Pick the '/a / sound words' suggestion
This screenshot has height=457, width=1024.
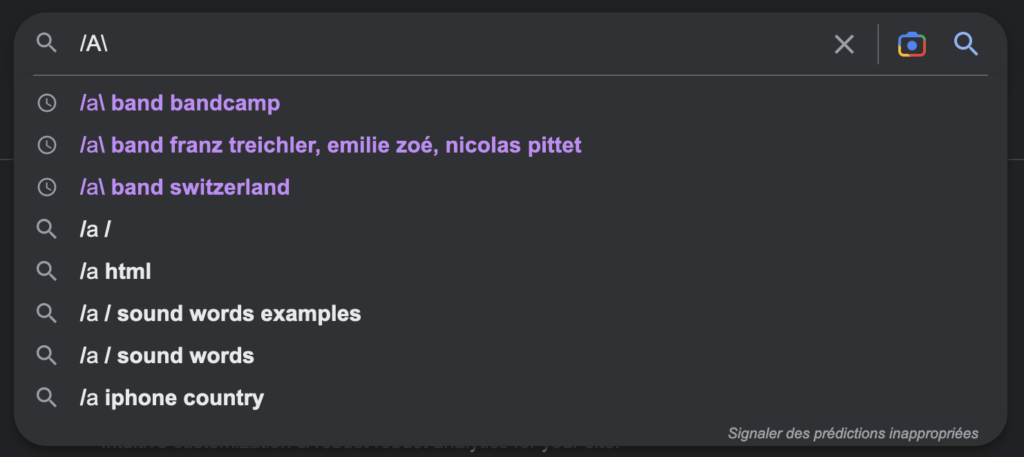point(167,355)
